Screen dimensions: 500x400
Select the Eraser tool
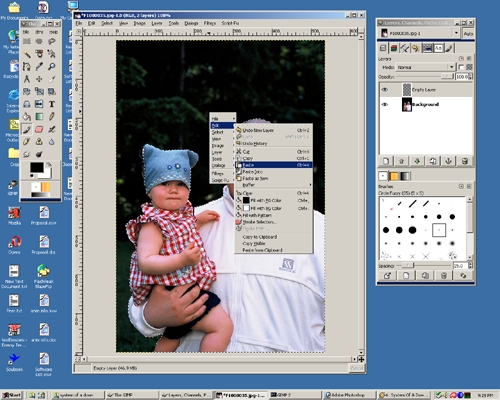coord(39,129)
